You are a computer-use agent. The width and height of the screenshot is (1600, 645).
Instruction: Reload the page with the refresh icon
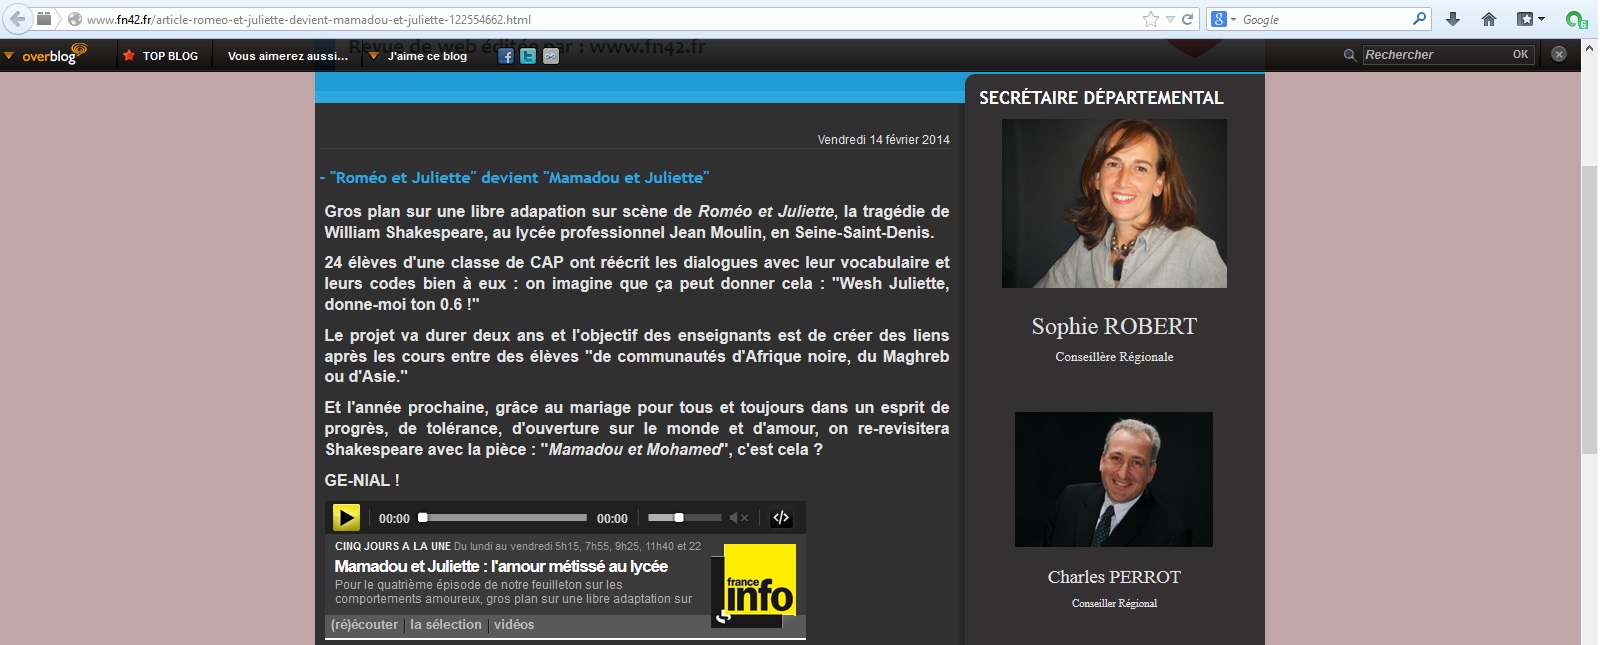[x=1188, y=19]
